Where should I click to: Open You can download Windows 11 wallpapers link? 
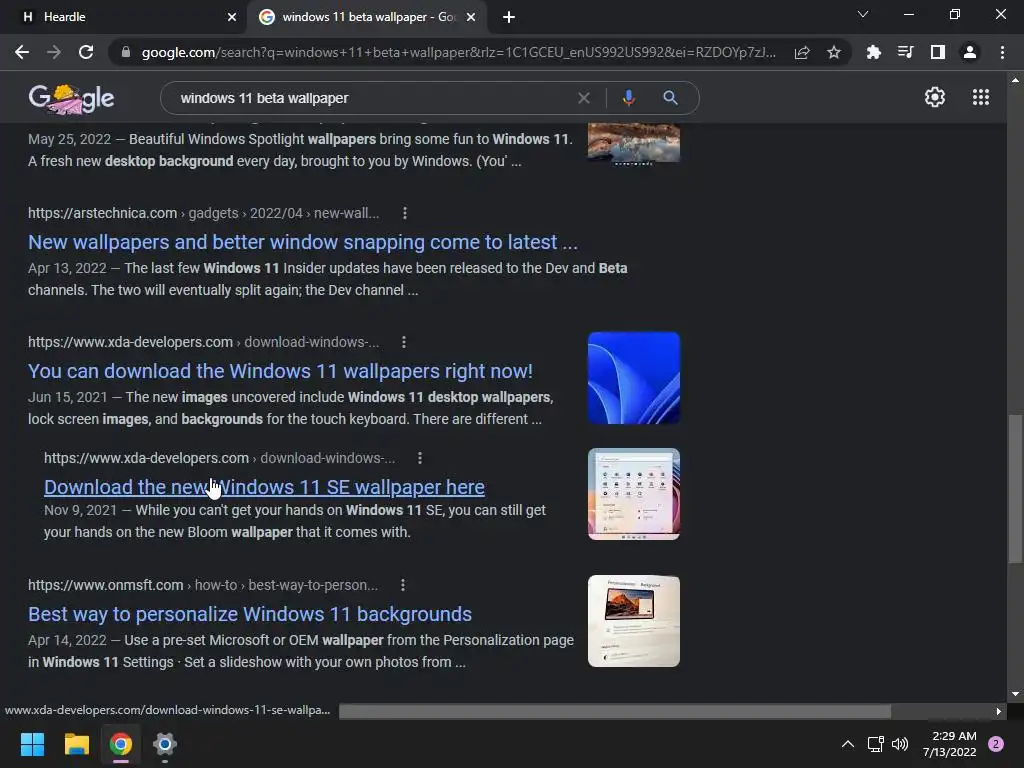pyautogui.click(x=280, y=371)
